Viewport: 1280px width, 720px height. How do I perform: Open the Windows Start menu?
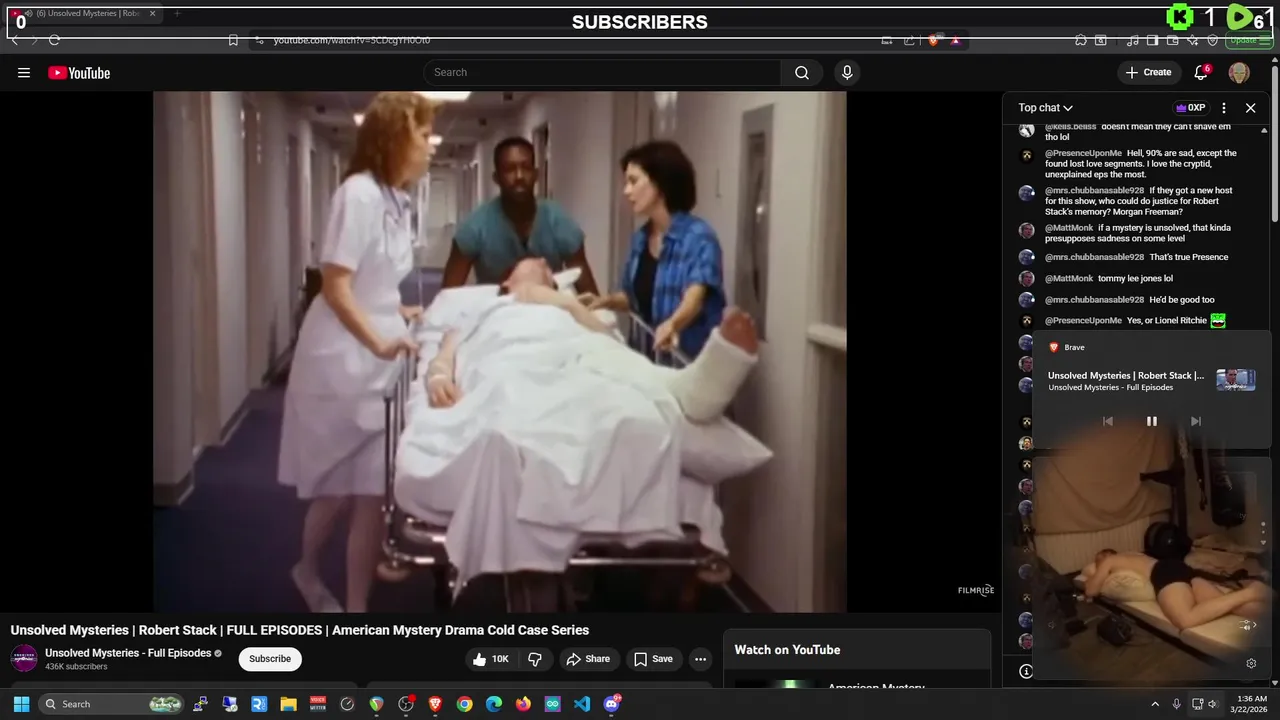21,704
